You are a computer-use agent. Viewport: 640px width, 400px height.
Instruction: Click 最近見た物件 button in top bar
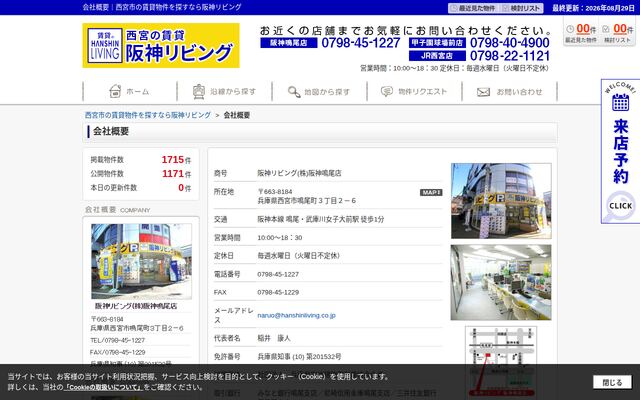pyautogui.click(x=473, y=8)
